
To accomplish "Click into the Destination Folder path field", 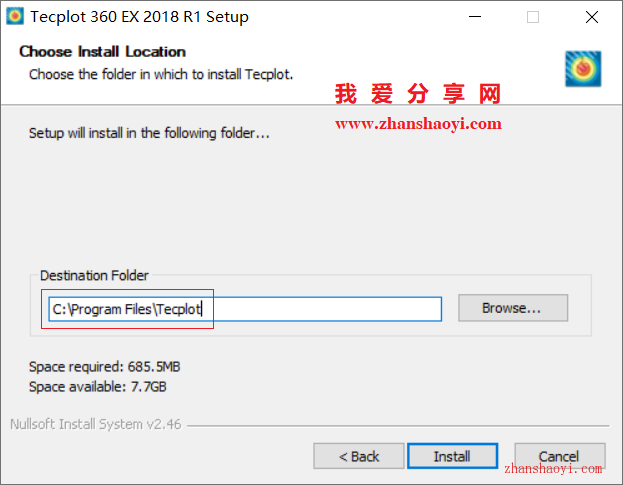I will pyautogui.click(x=245, y=309).
